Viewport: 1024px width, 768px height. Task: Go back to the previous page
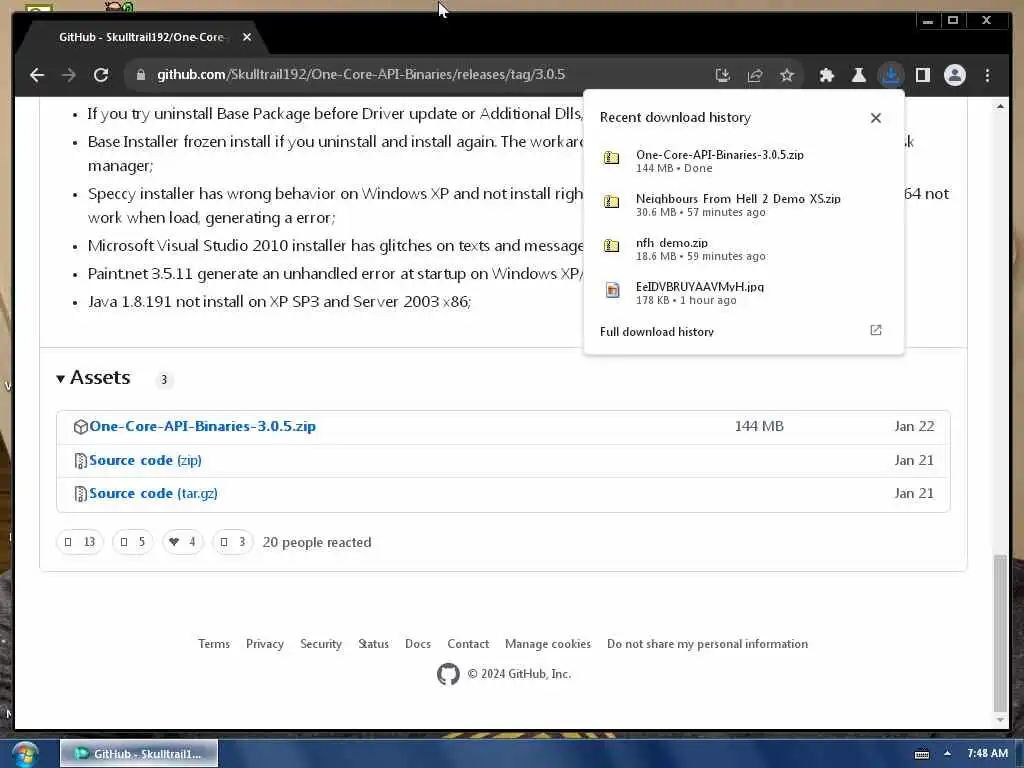click(x=37, y=75)
